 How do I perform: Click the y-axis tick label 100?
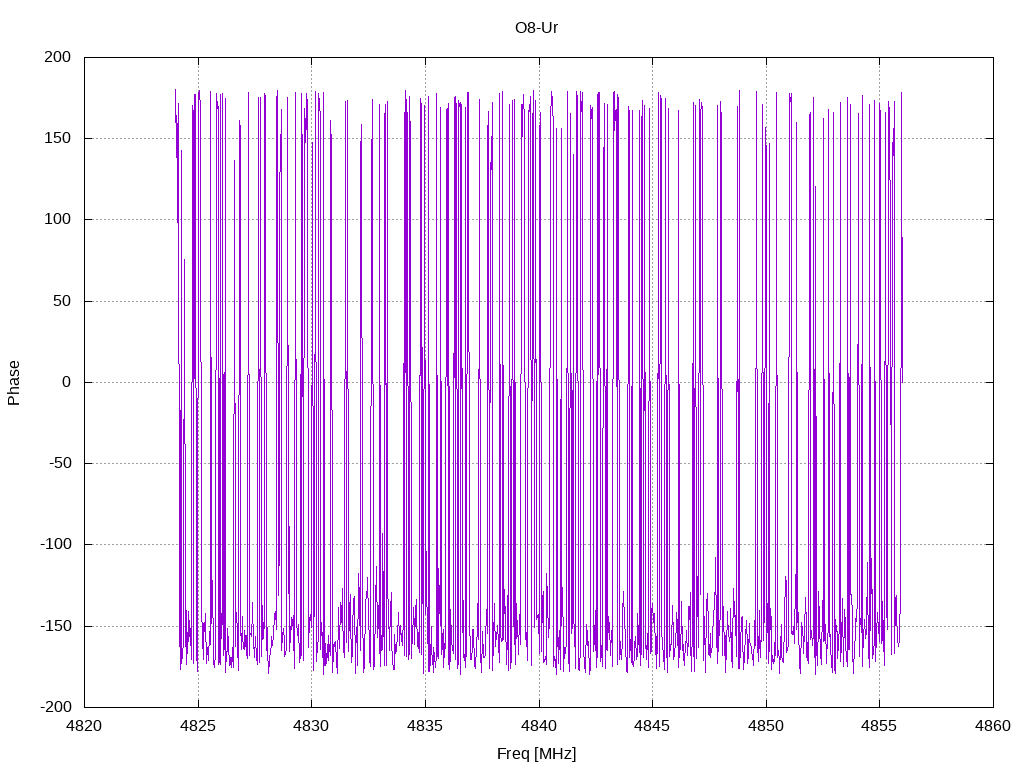(57, 219)
